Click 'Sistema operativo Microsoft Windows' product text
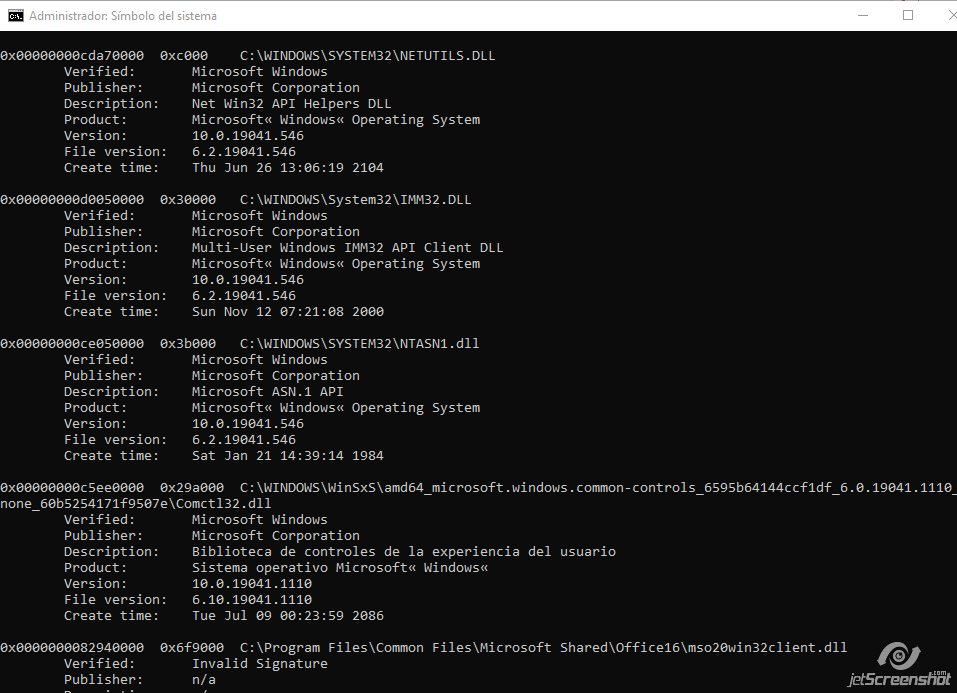This screenshot has width=957, height=693. pyautogui.click(x=340, y=568)
